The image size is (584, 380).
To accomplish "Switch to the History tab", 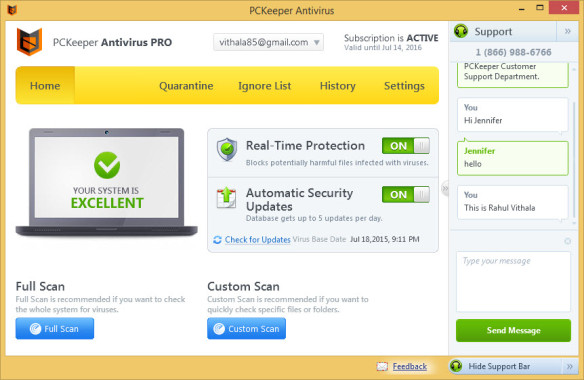I will tap(337, 86).
